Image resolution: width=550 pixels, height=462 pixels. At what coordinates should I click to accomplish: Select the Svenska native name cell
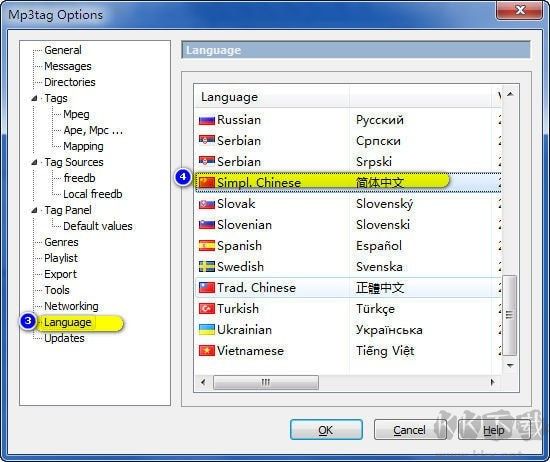[x=379, y=267]
